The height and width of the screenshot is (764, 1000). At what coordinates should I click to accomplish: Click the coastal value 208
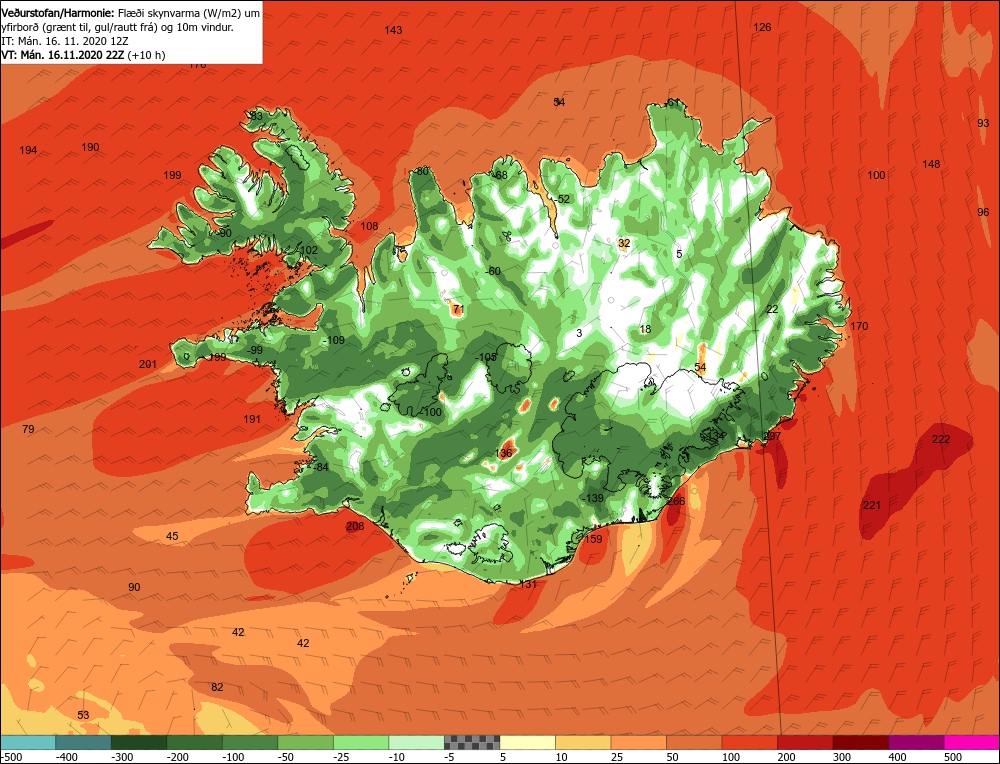(x=355, y=527)
